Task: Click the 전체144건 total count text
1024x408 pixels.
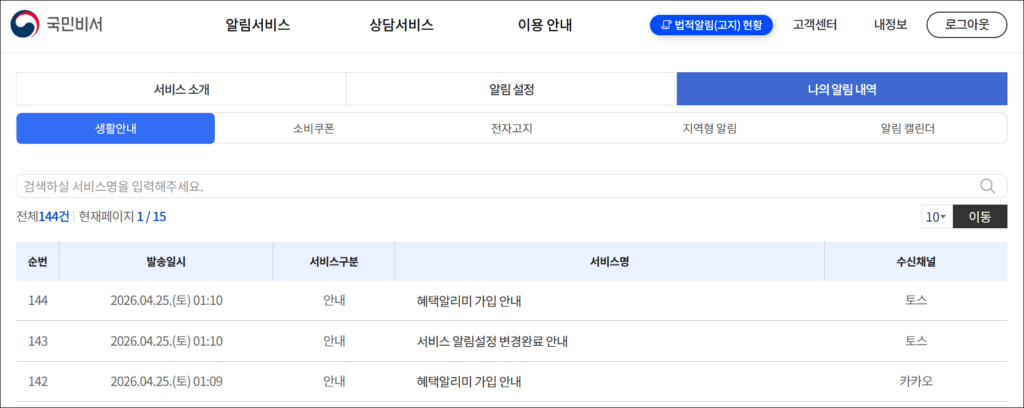Action: (42, 217)
